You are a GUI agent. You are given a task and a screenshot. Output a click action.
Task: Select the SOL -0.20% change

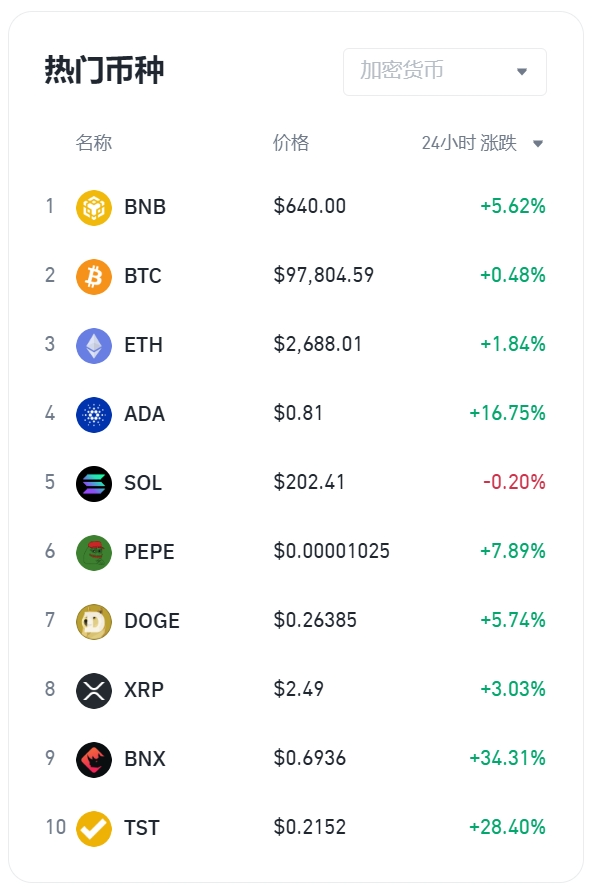coord(514,482)
